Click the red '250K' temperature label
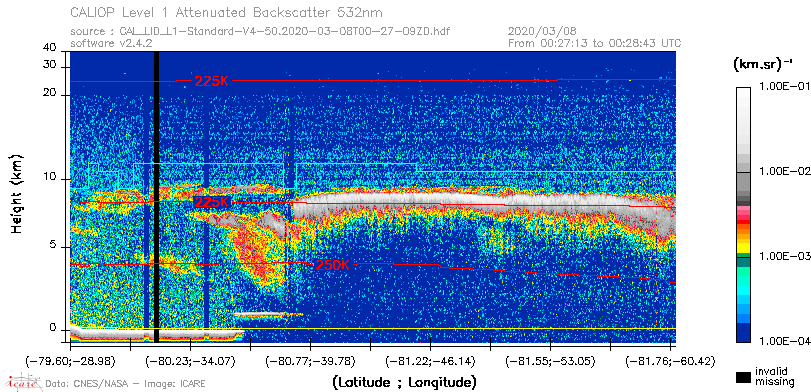This screenshot has width=811, height=392. [x=333, y=265]
